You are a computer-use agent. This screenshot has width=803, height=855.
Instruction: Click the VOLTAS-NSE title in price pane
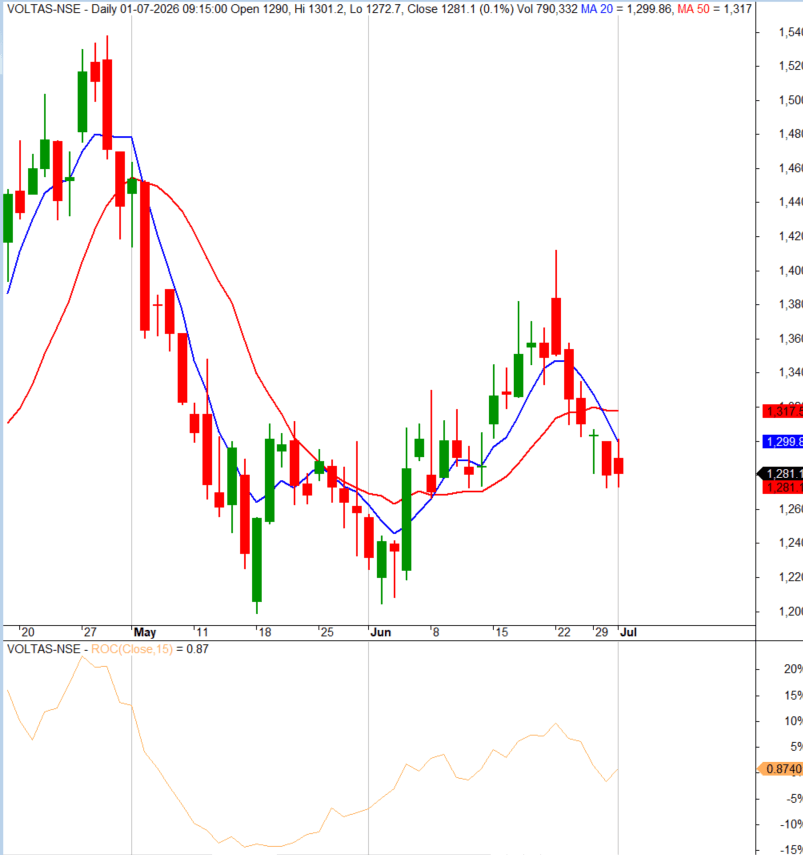[x=44, y=9]
